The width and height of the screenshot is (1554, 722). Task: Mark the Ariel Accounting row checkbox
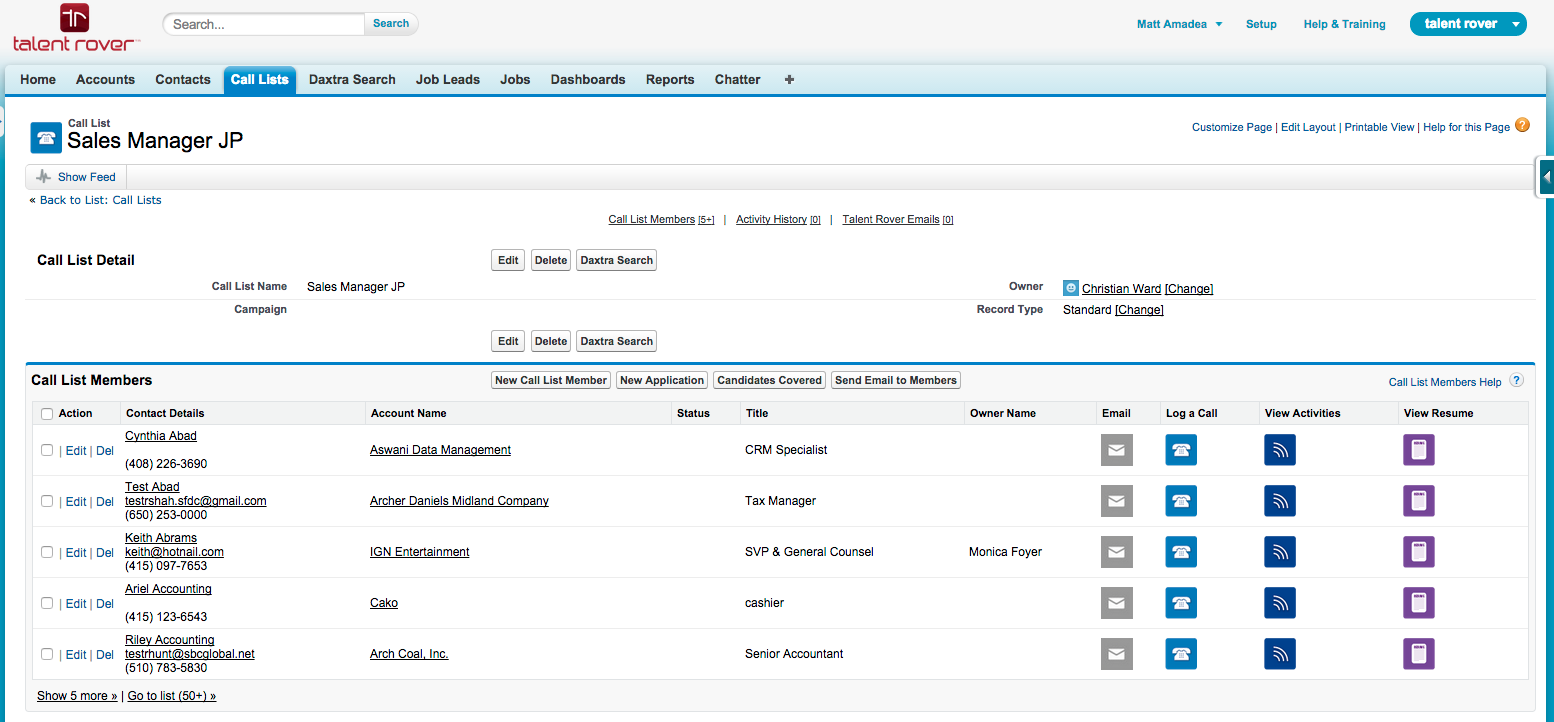(x=47, y=603)
